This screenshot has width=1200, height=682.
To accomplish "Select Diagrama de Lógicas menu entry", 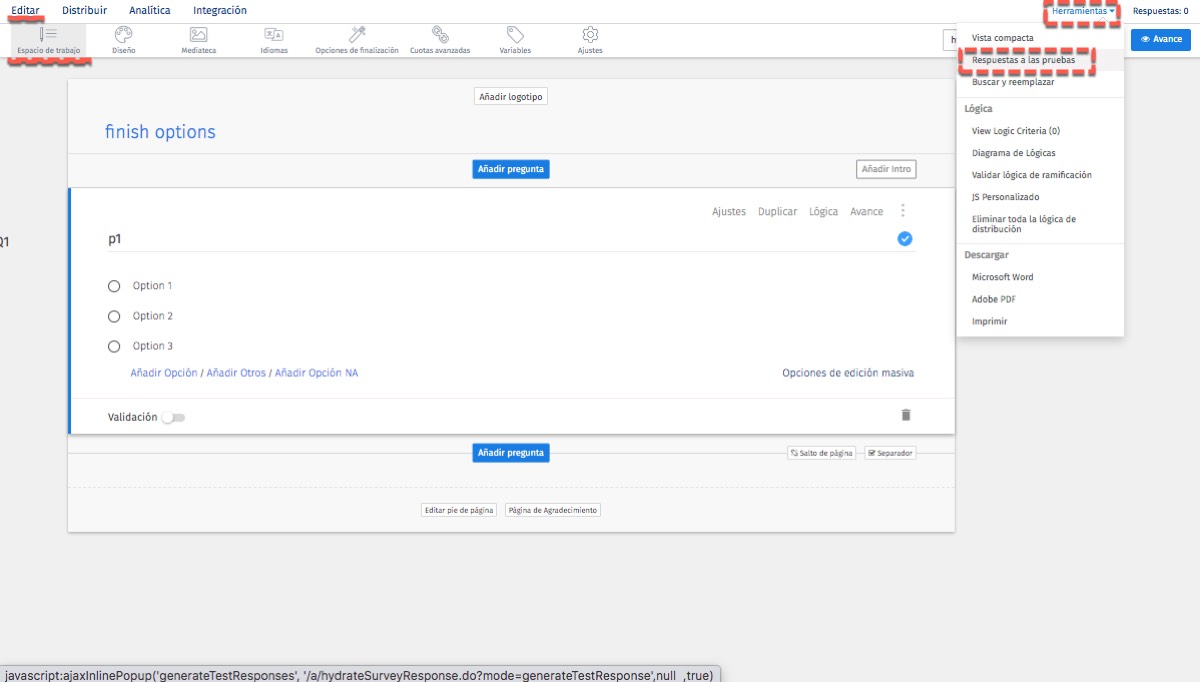I will pos(1012,153).
